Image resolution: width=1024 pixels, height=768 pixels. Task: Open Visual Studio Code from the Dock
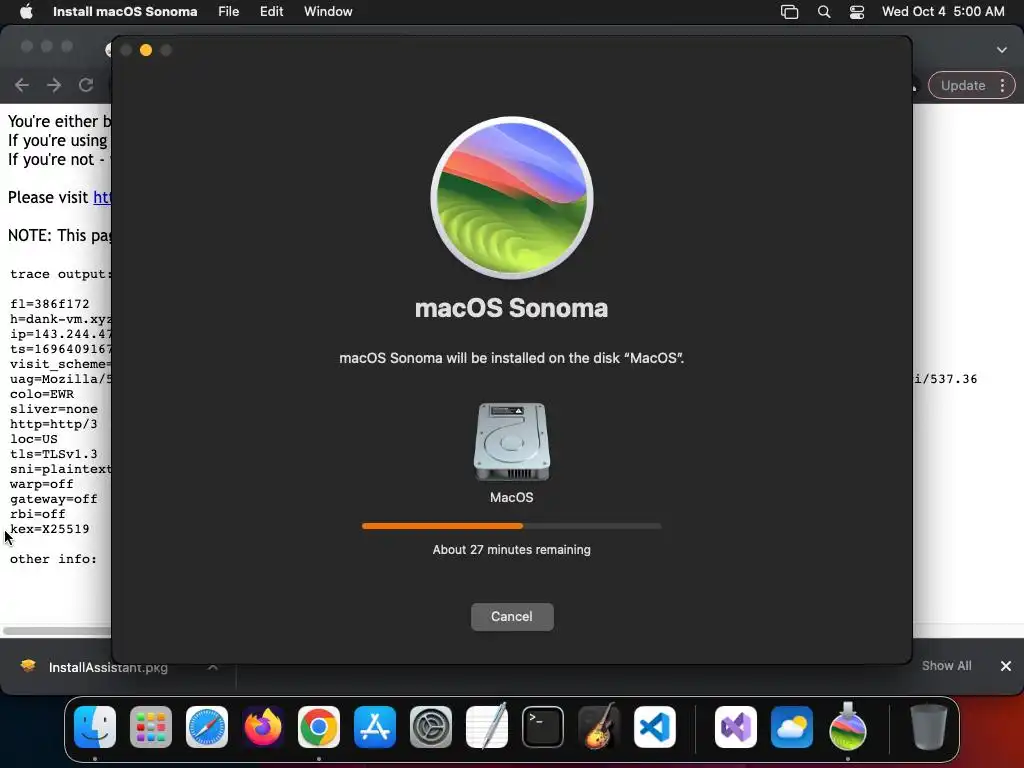coord(655,727)
